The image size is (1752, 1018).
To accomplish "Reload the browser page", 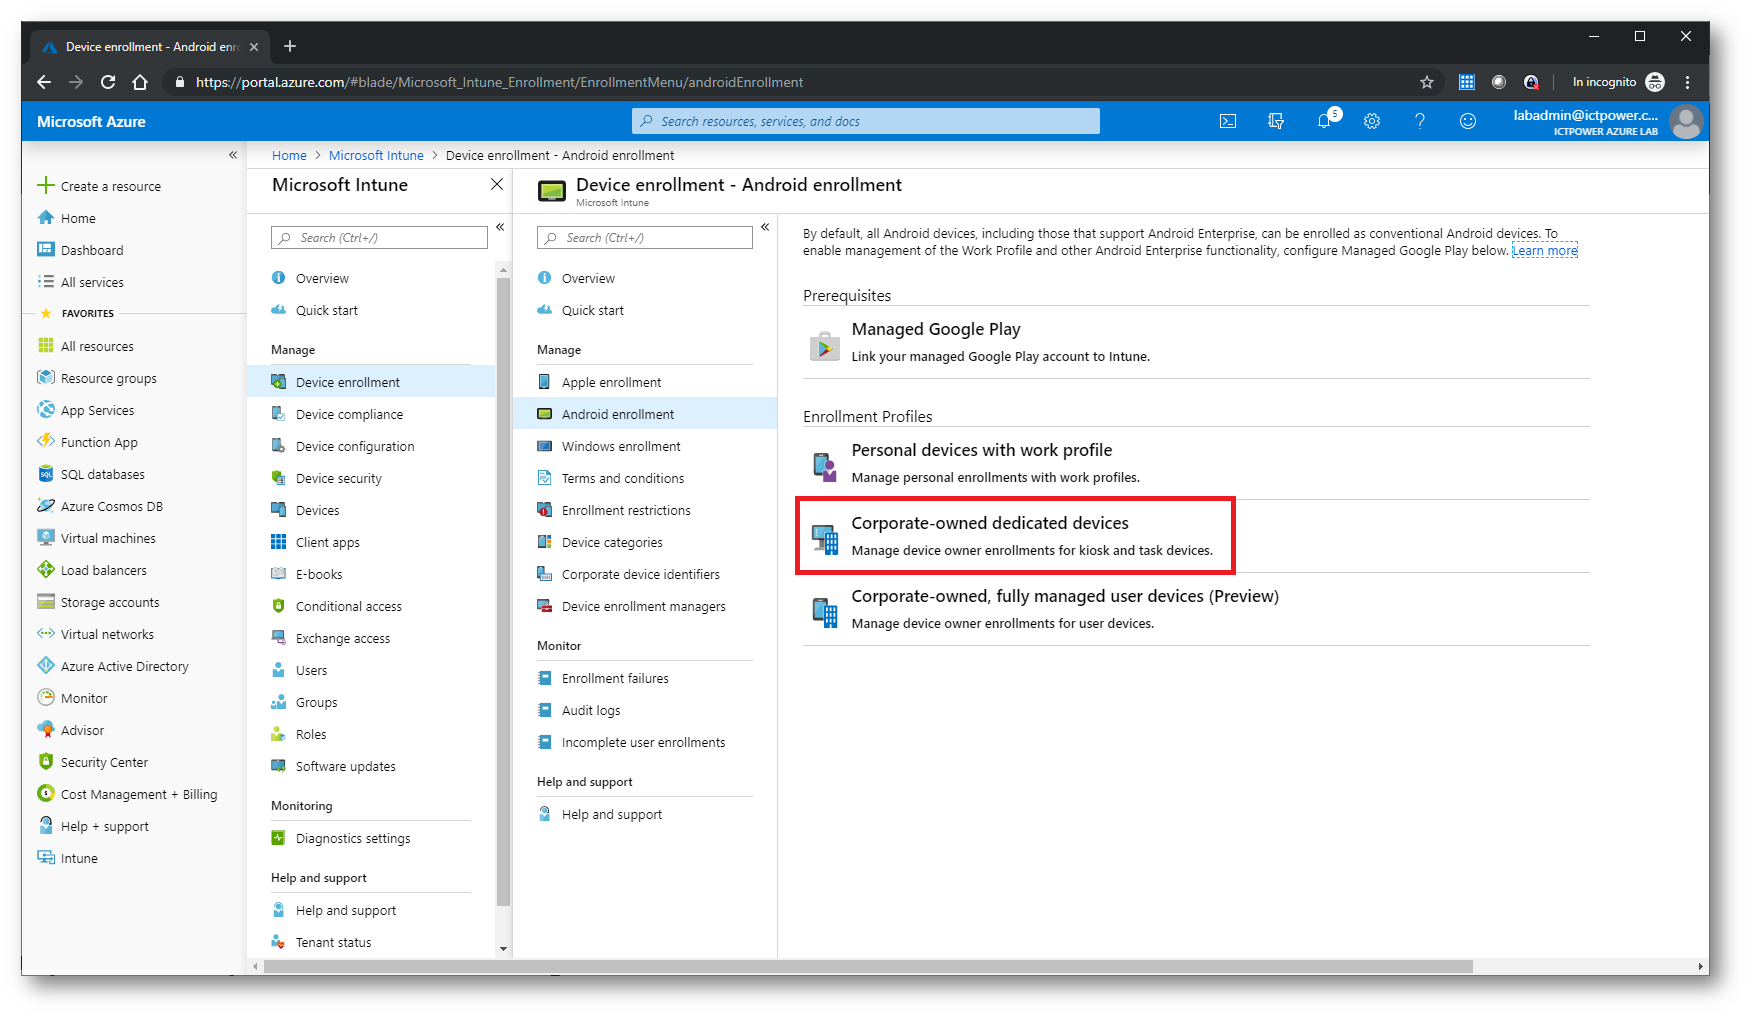I will coord(108,82).
